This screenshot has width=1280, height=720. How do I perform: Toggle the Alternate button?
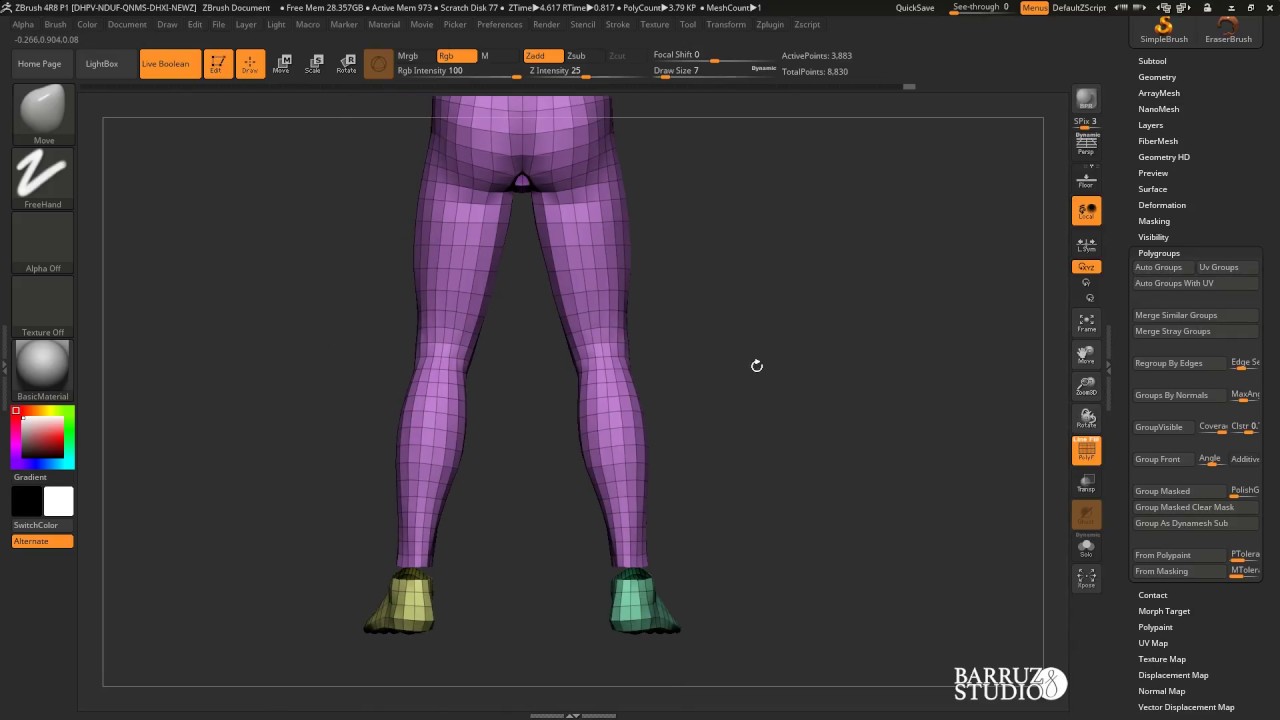pos(43,541)
